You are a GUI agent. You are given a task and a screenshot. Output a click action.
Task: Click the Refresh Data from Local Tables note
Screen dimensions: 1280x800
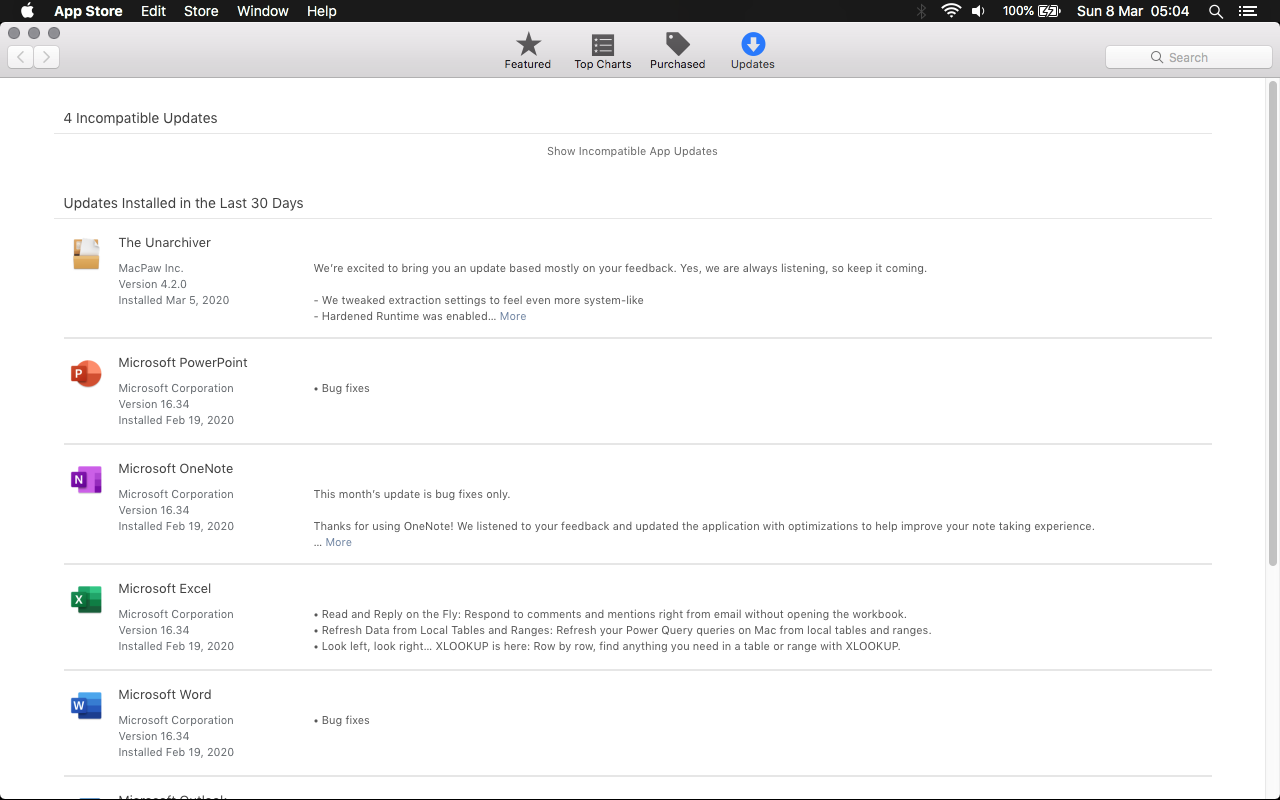point(622,630)
